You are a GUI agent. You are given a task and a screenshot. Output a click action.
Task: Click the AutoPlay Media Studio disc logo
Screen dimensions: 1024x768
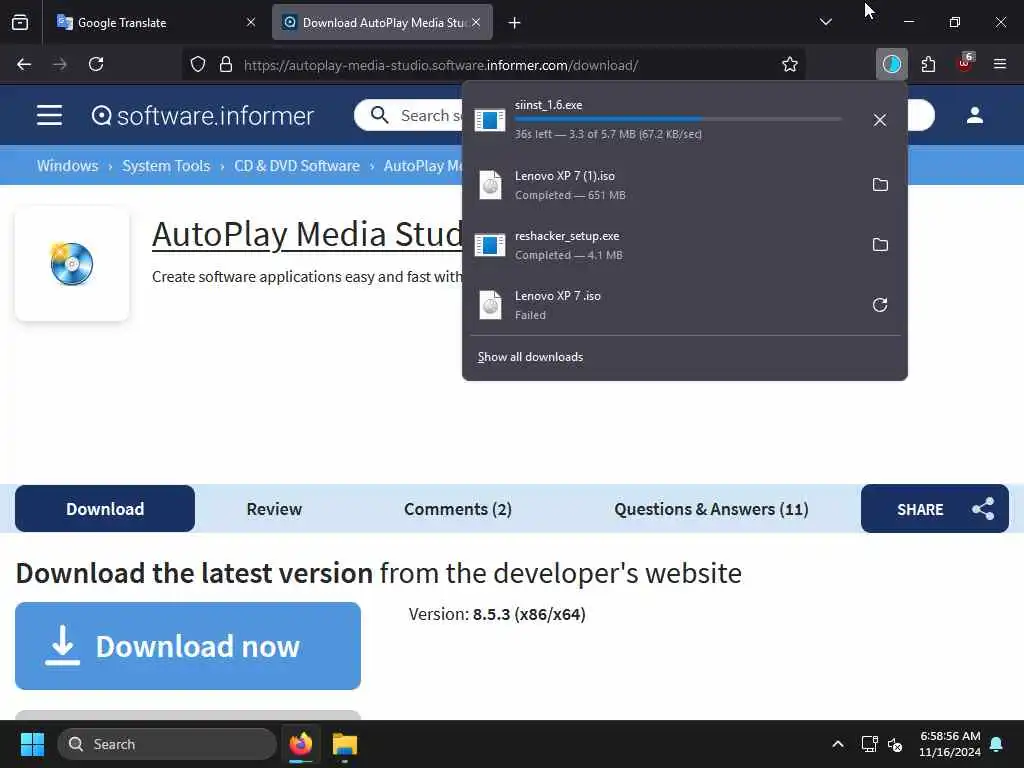[72, 264]
